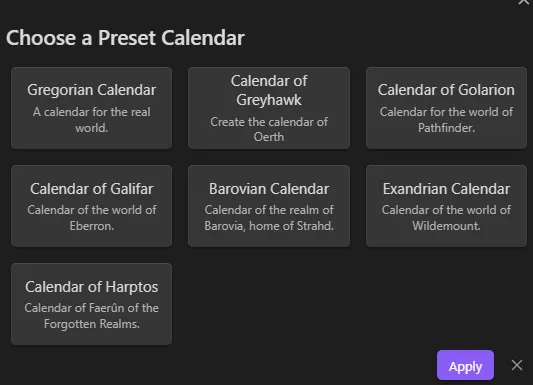The width and height of the screenshot is (533, 385).
Task: Click the 'world of Eberron' description
Action: (91, 218)
